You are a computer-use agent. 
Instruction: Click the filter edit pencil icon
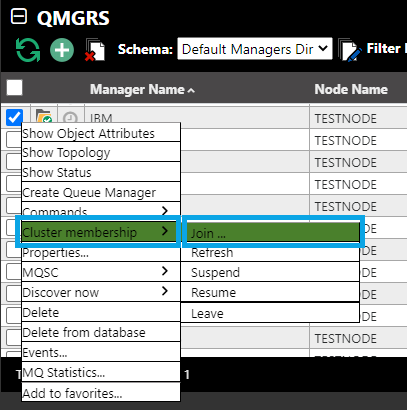coord(350,50)
